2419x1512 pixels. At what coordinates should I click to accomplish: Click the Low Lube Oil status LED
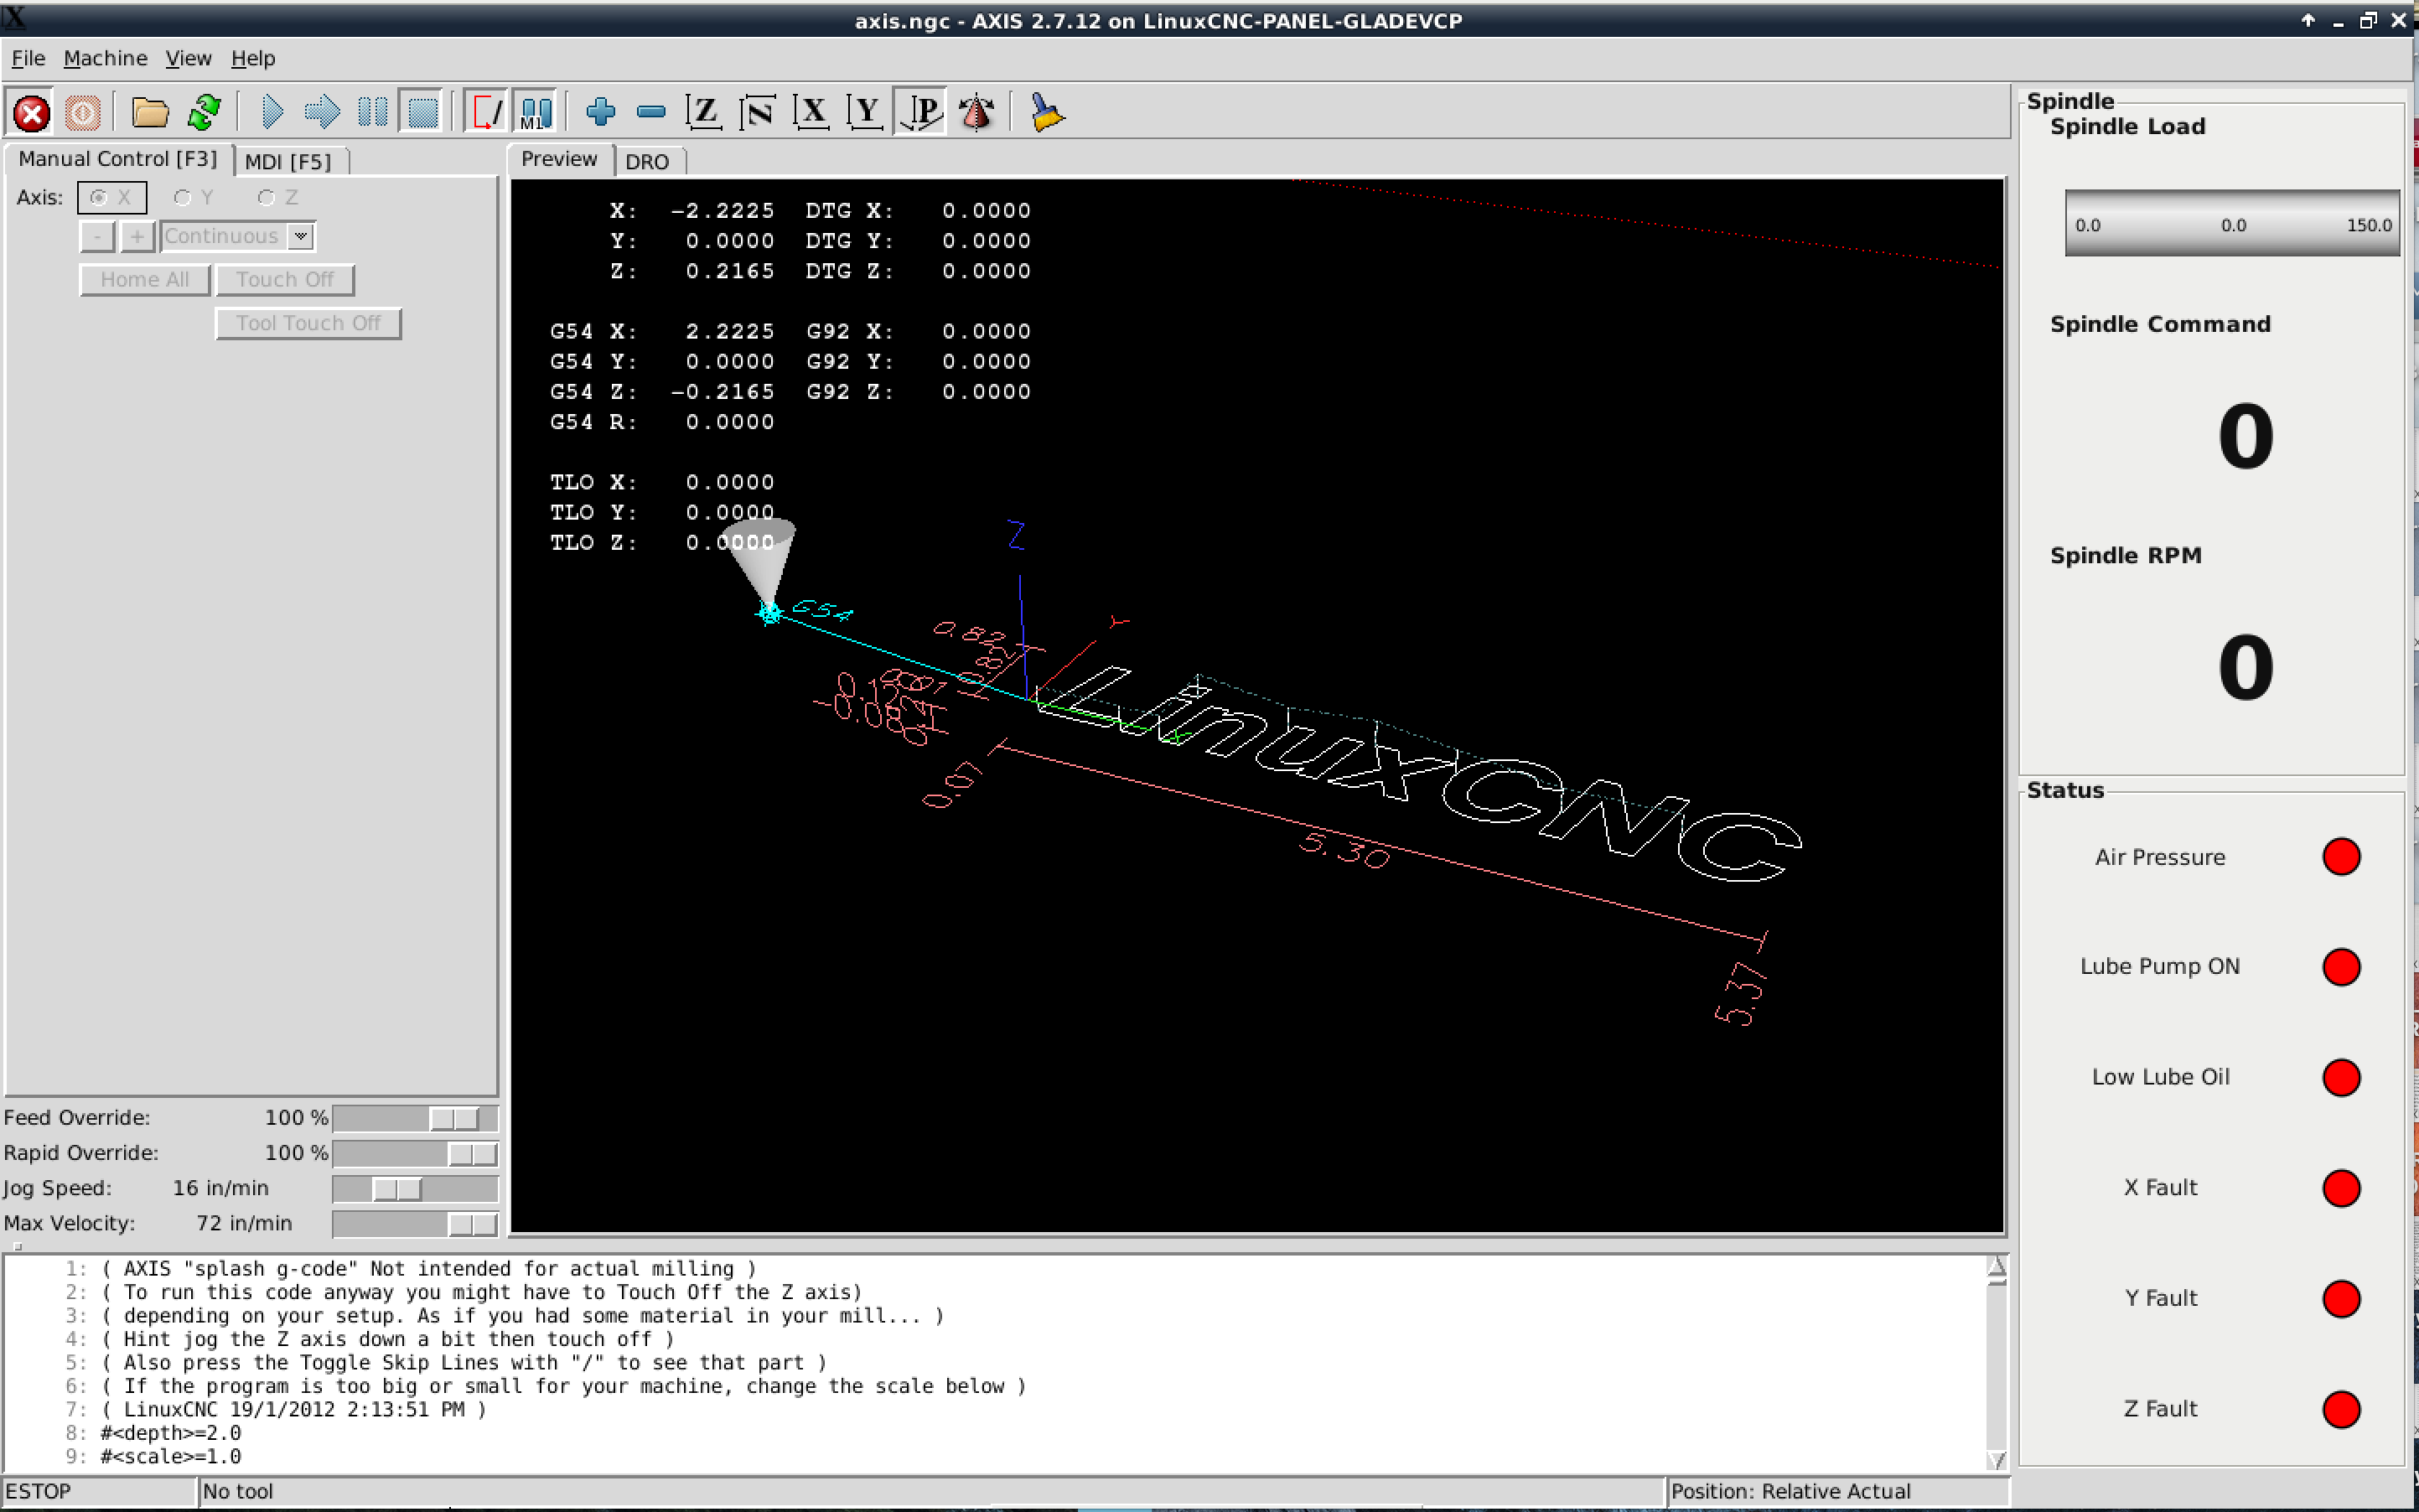pyautogui.click(x=2341, y=1078)
